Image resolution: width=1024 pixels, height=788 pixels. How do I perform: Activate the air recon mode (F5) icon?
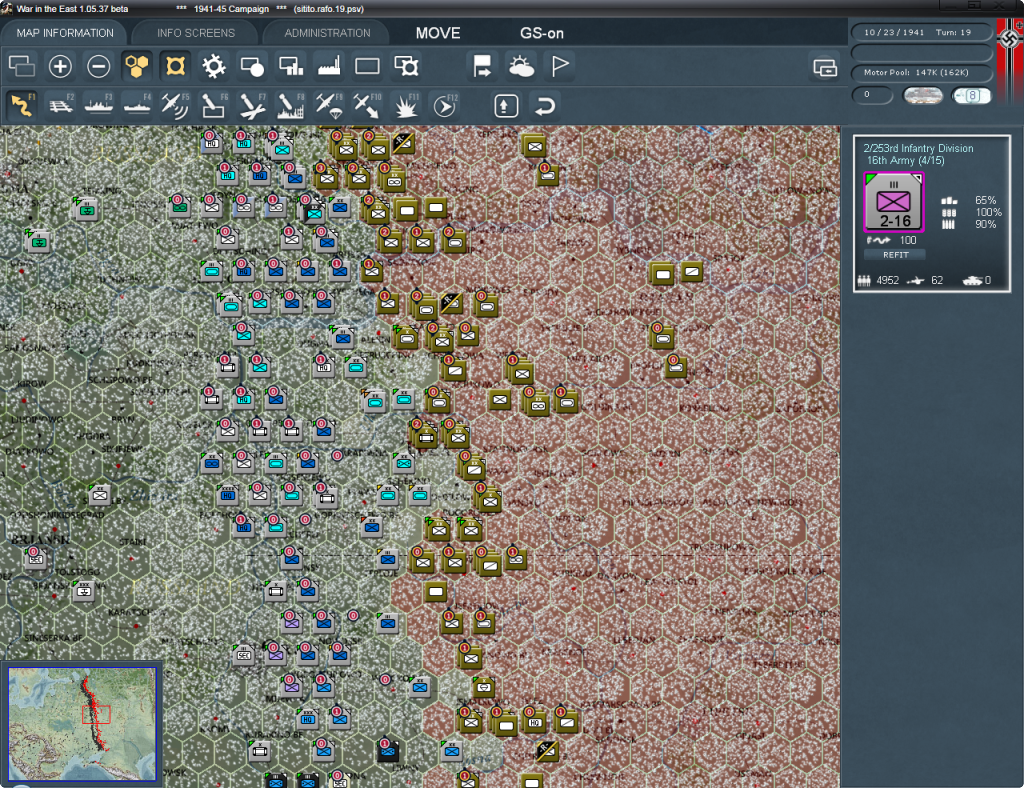tap(175, 105)
